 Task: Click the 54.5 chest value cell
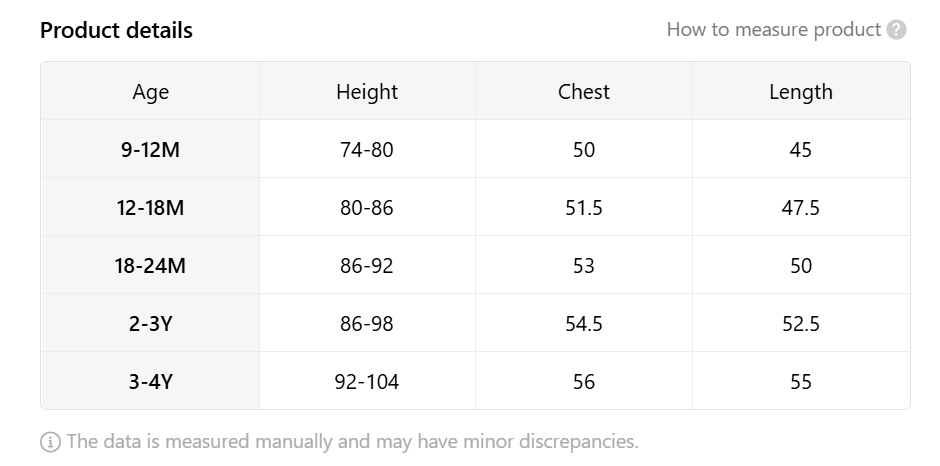coord(584,323)
